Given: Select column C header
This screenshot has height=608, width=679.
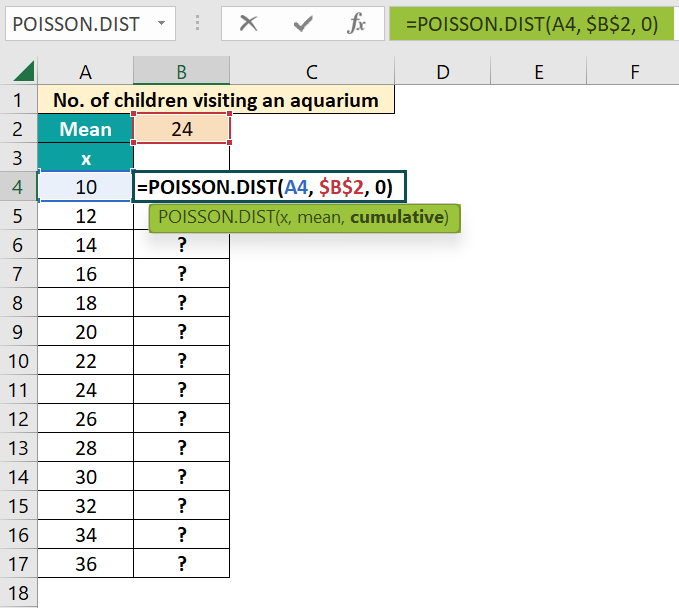Looking at the screenshot, I should (x=312, y=71).
